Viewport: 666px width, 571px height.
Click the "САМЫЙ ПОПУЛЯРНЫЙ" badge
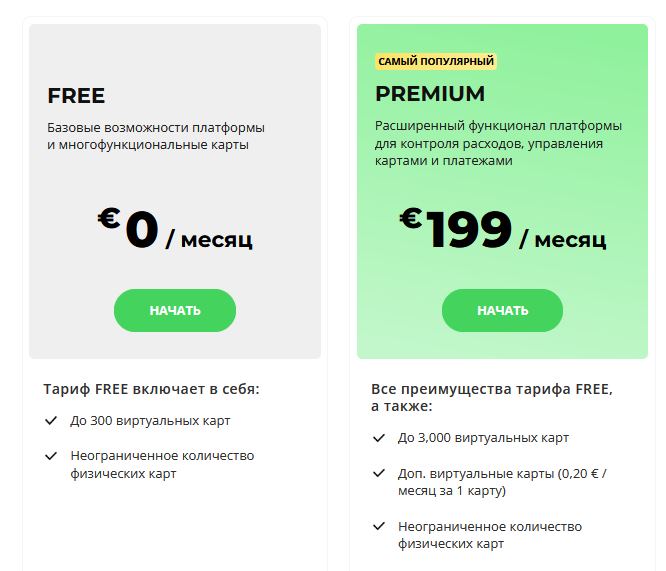pyautogui.click(x=436, y=62)
